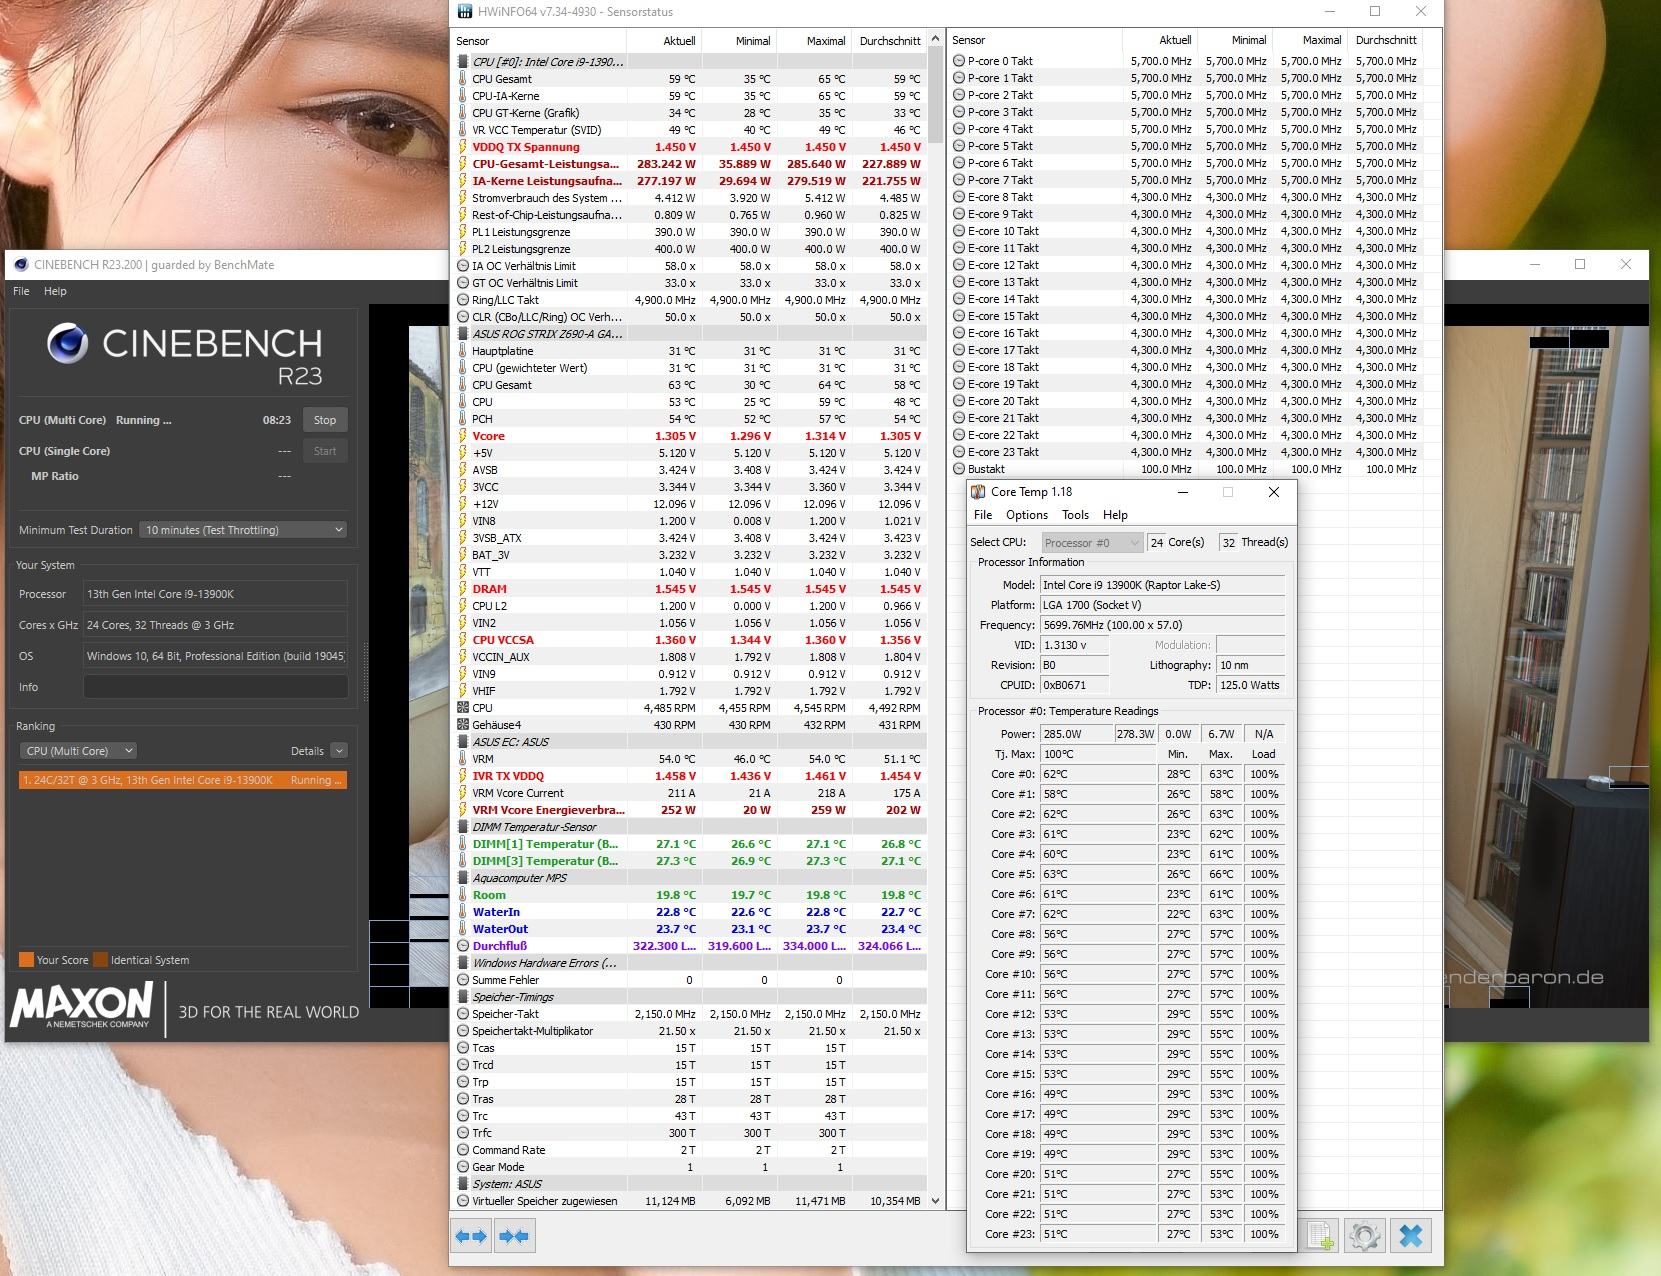Select the Command Rate row in HWiNFO

click(x=690, y=1150)
